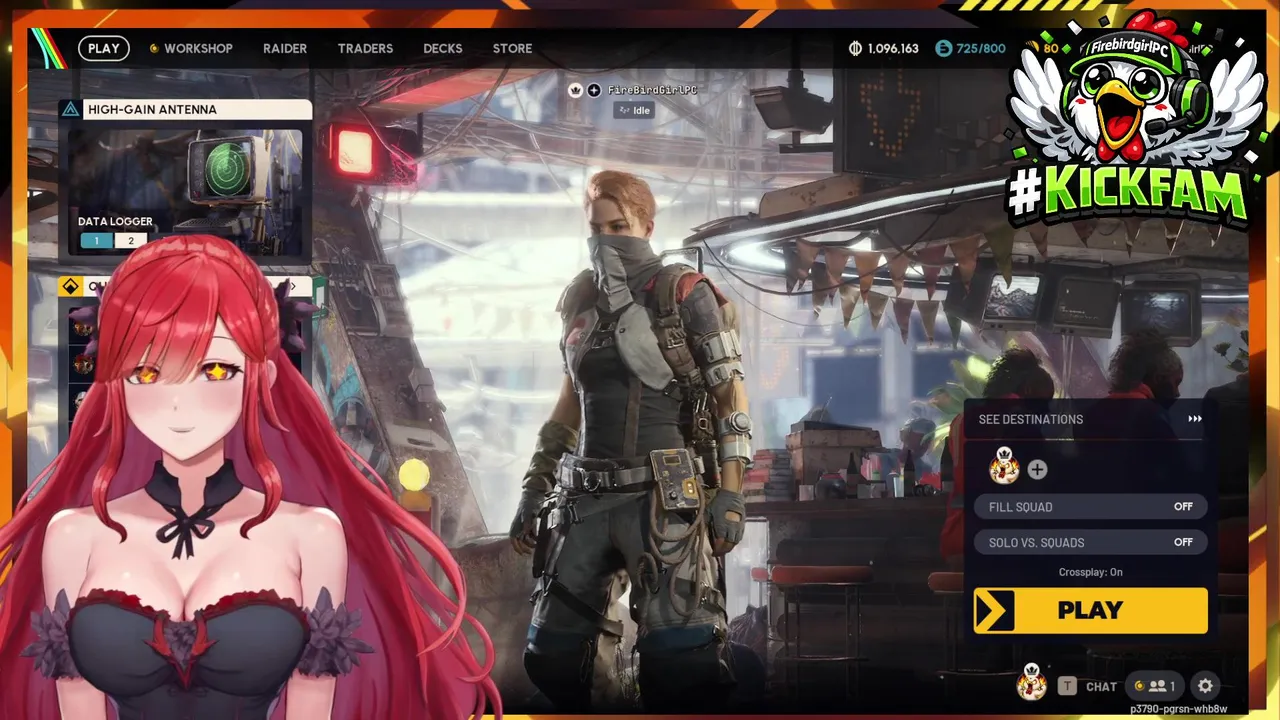The height and width of the screenshot is (720, 1280).
Task: Click the player avatar icon beside CHAT
Action: tap(1032, 683)
